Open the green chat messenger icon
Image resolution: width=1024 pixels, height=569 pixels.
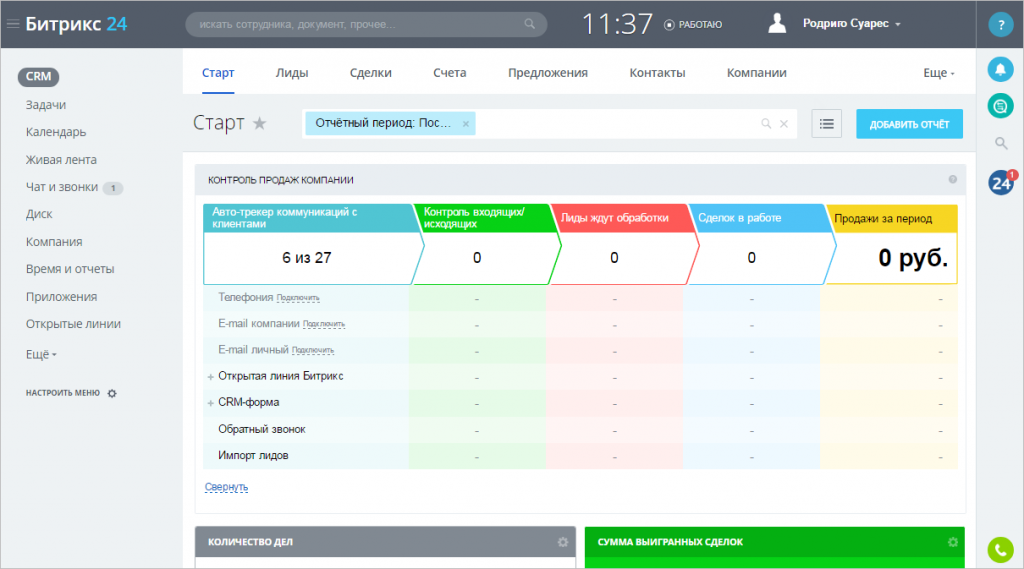(1000, 106)
